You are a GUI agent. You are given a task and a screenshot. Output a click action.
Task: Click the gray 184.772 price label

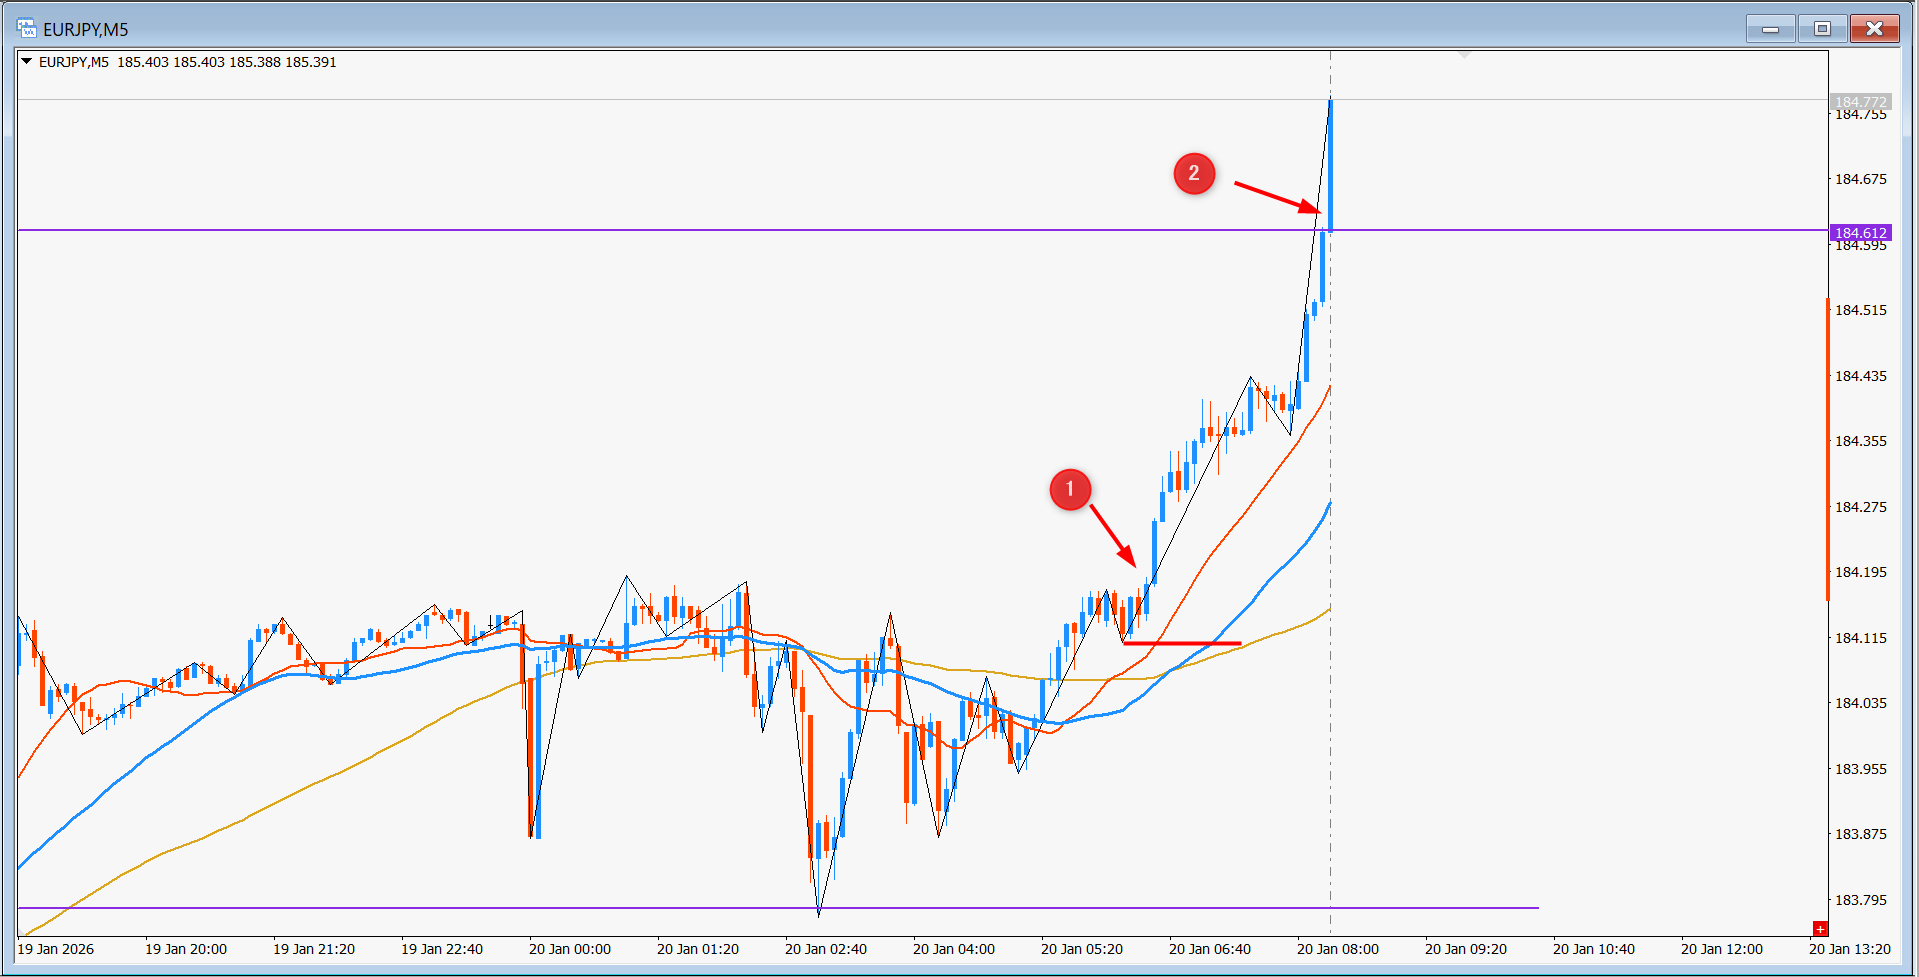coord(1861,102)
